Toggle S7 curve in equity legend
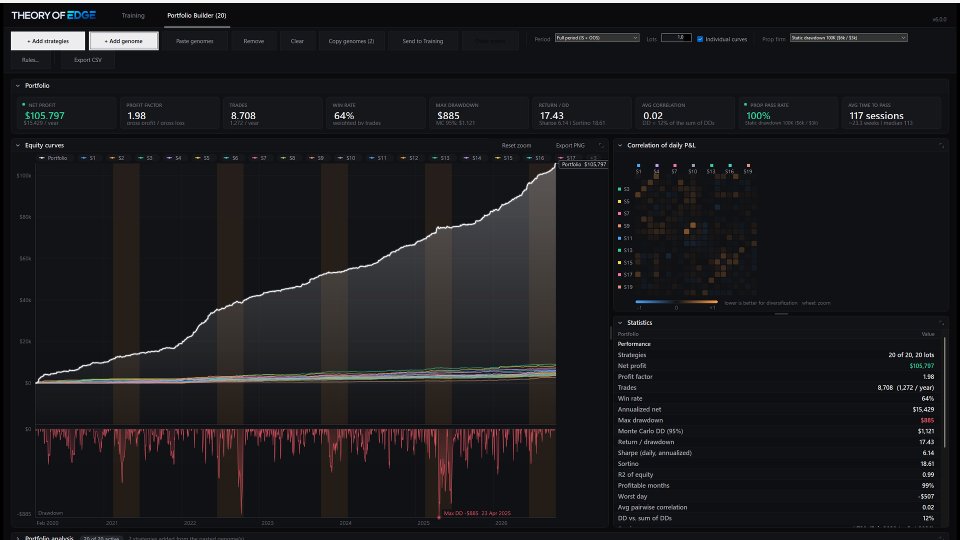Screen dimensions: 960x540 259,158
